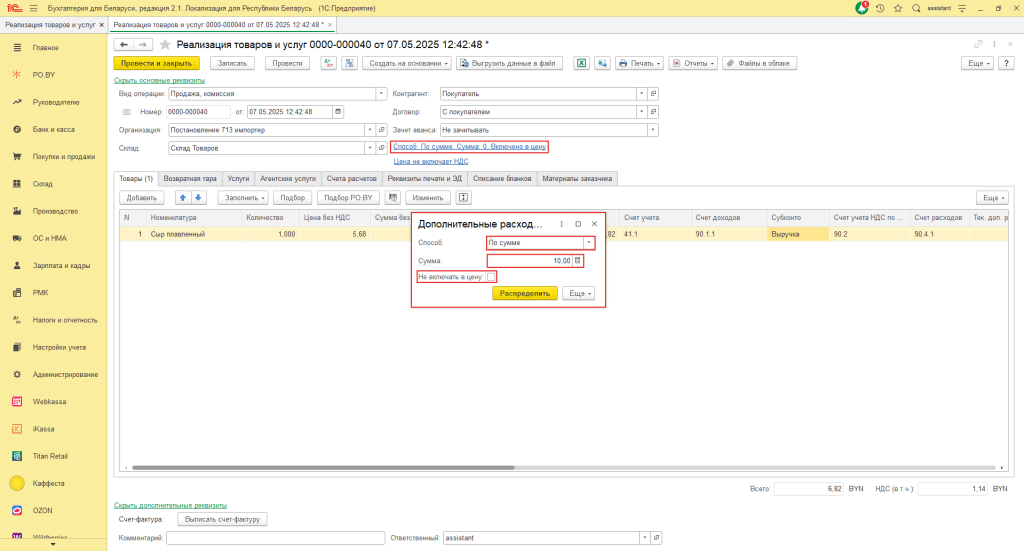Get link to document chain icon
Viewport: 1024px width, 551px height.
coord(978,44)
